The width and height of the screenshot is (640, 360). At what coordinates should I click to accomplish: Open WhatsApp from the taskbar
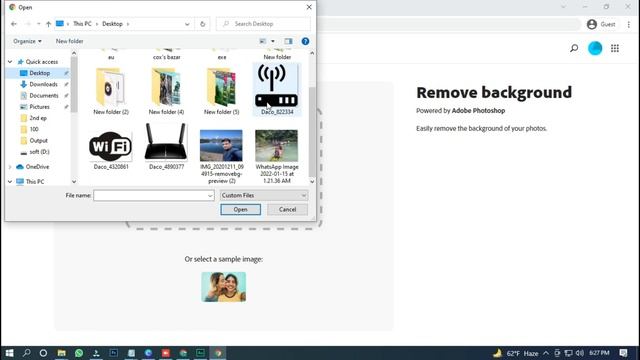(x=79, y=353)
